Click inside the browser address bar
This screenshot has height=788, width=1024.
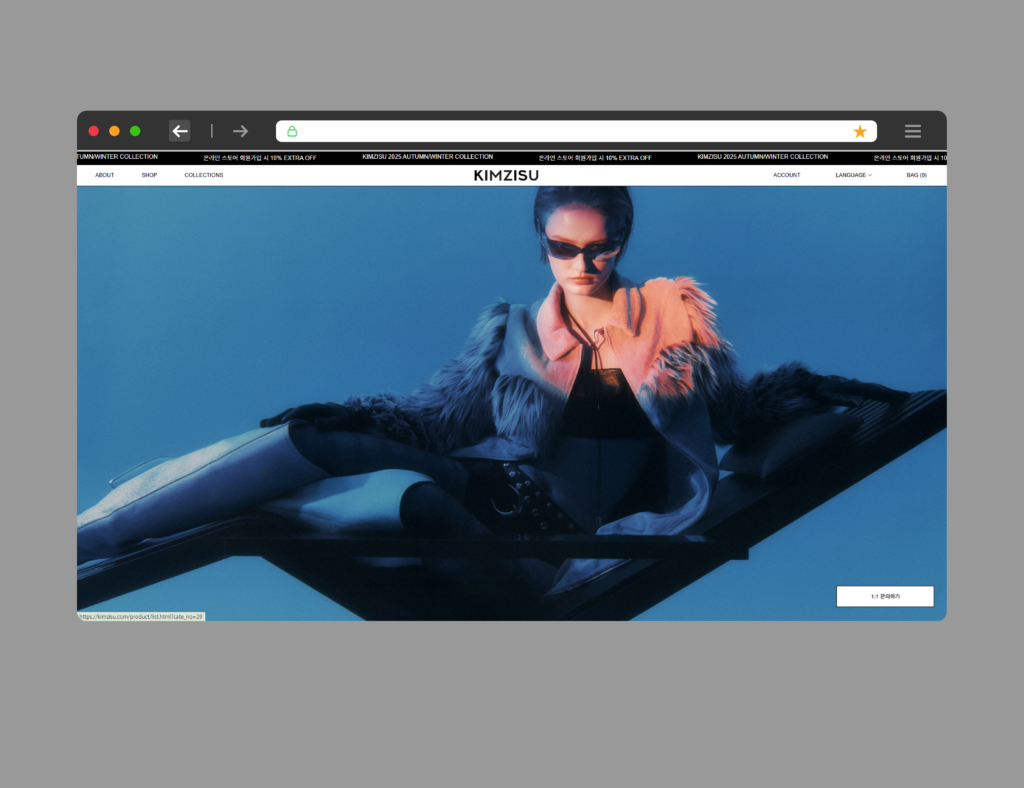tap(570, 131)
